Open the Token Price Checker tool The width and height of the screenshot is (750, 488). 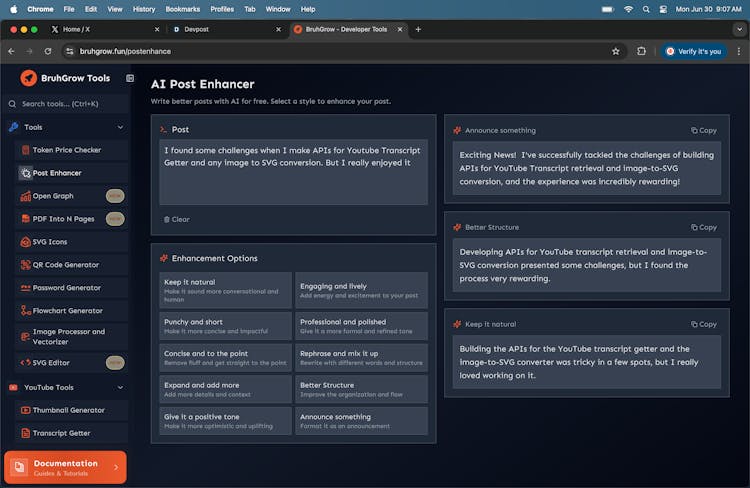point(66,150)
